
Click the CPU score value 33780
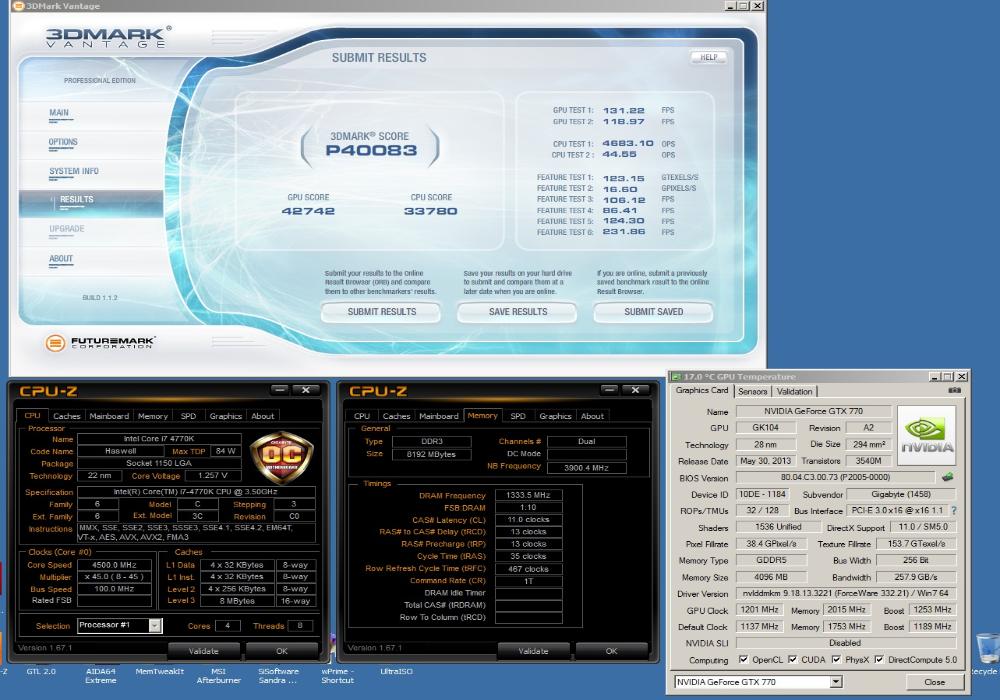[x=430, y=211]
